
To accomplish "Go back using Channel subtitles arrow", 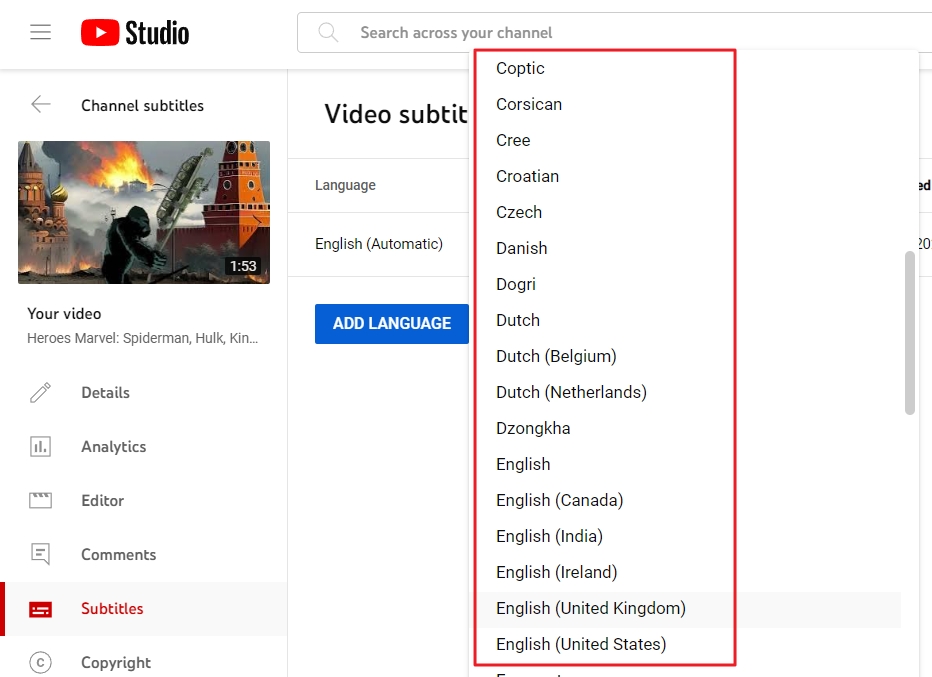I will pyautogui.click(x=40, y=105).
